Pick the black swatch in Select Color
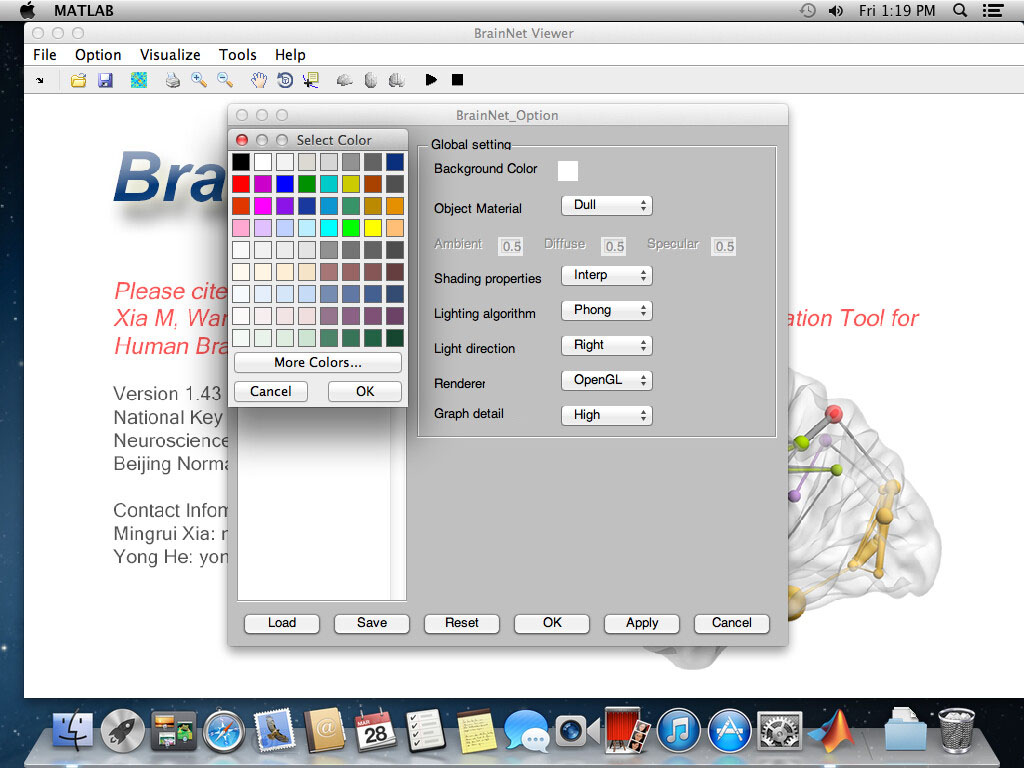 (x=241, y=161)
